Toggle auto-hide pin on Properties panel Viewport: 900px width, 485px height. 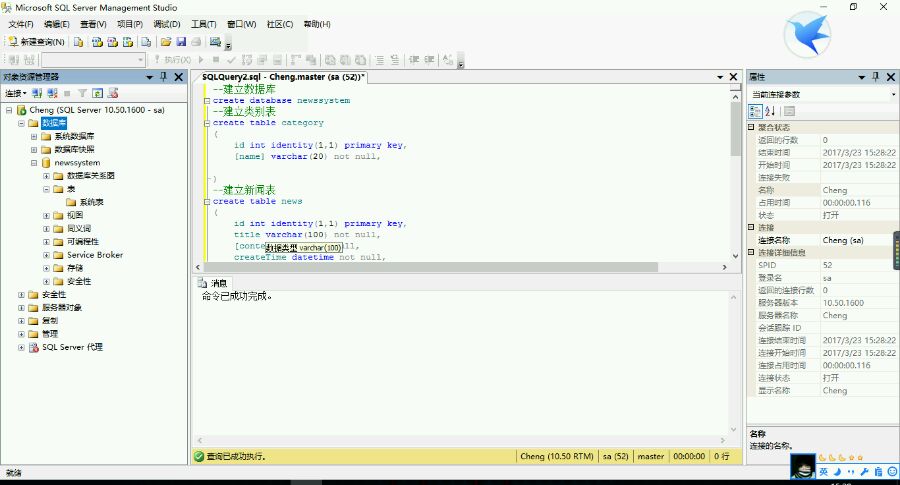point(875,76)
